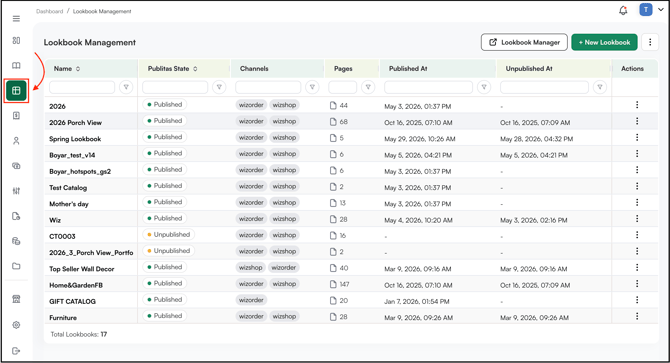Click the Name column filter funnel
The width and height of the screenshot is (670, 363).
pos(126,87)
